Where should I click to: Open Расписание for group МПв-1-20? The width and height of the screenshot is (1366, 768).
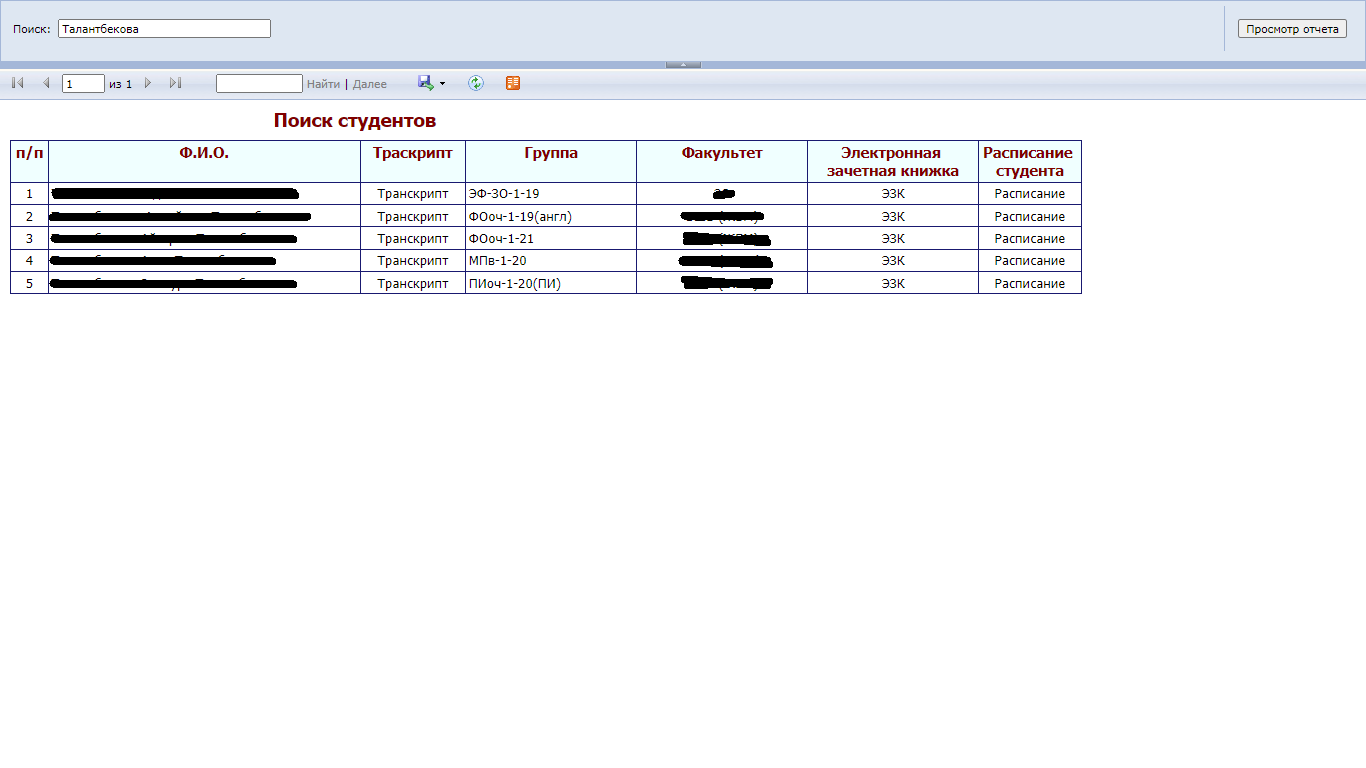tap(1029, 261)
